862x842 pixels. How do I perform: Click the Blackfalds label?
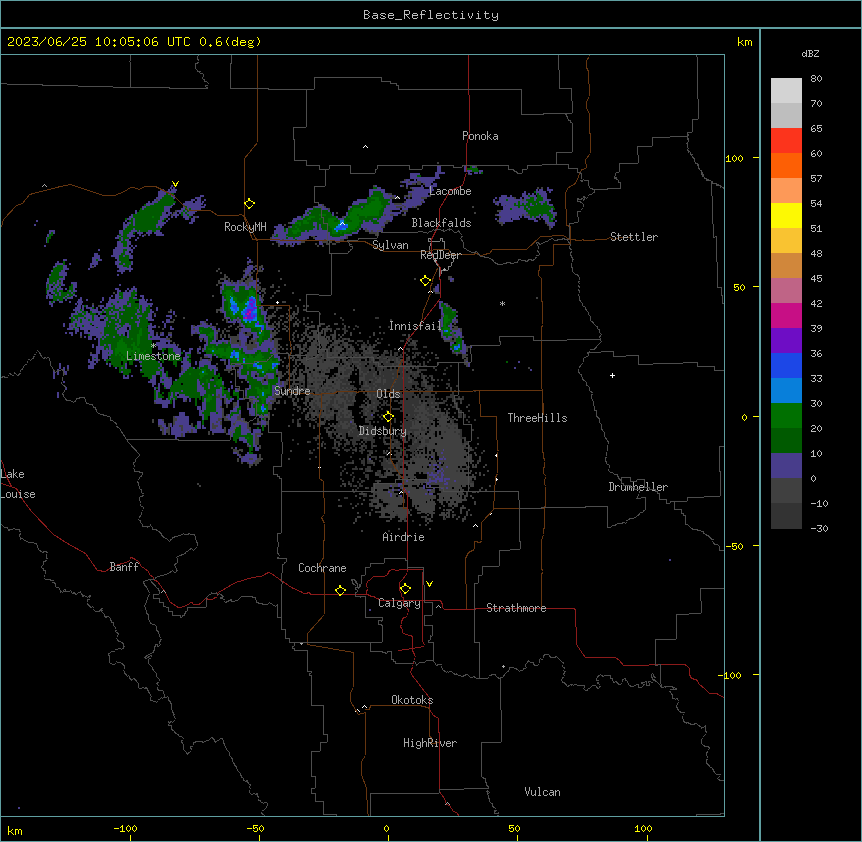point(441,223)
